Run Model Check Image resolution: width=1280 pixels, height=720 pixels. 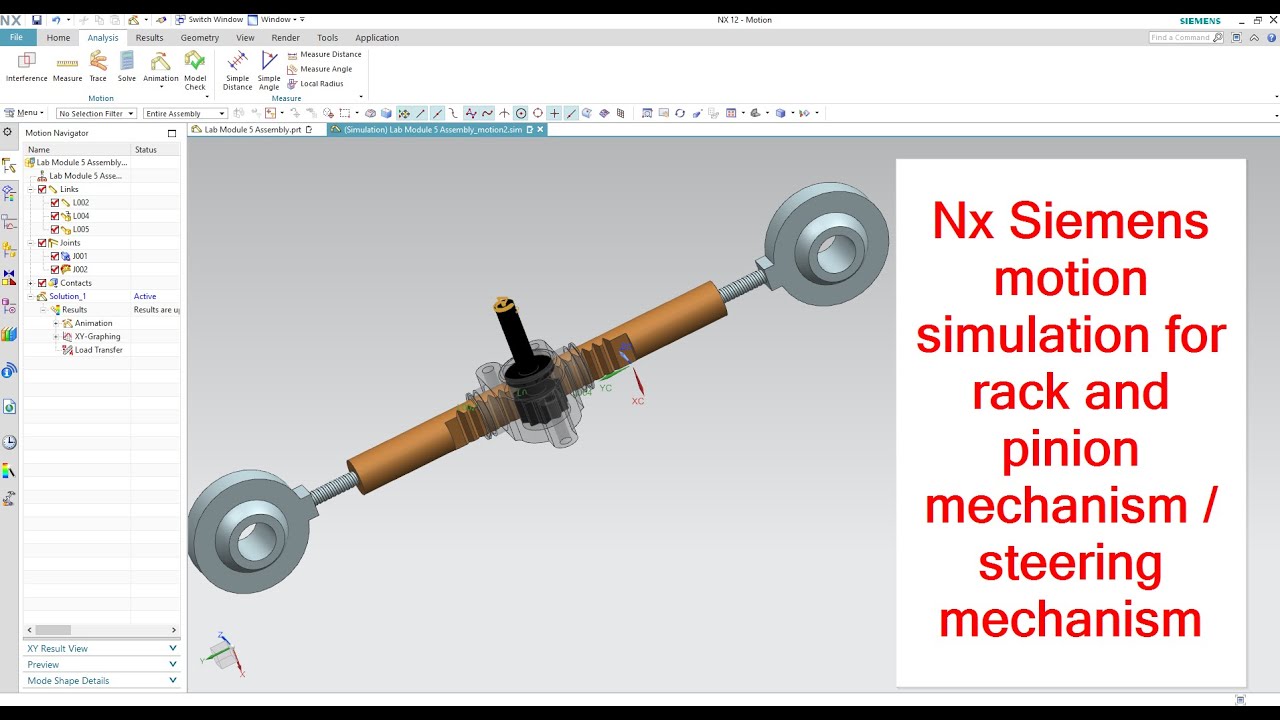[x=195, y=70]
